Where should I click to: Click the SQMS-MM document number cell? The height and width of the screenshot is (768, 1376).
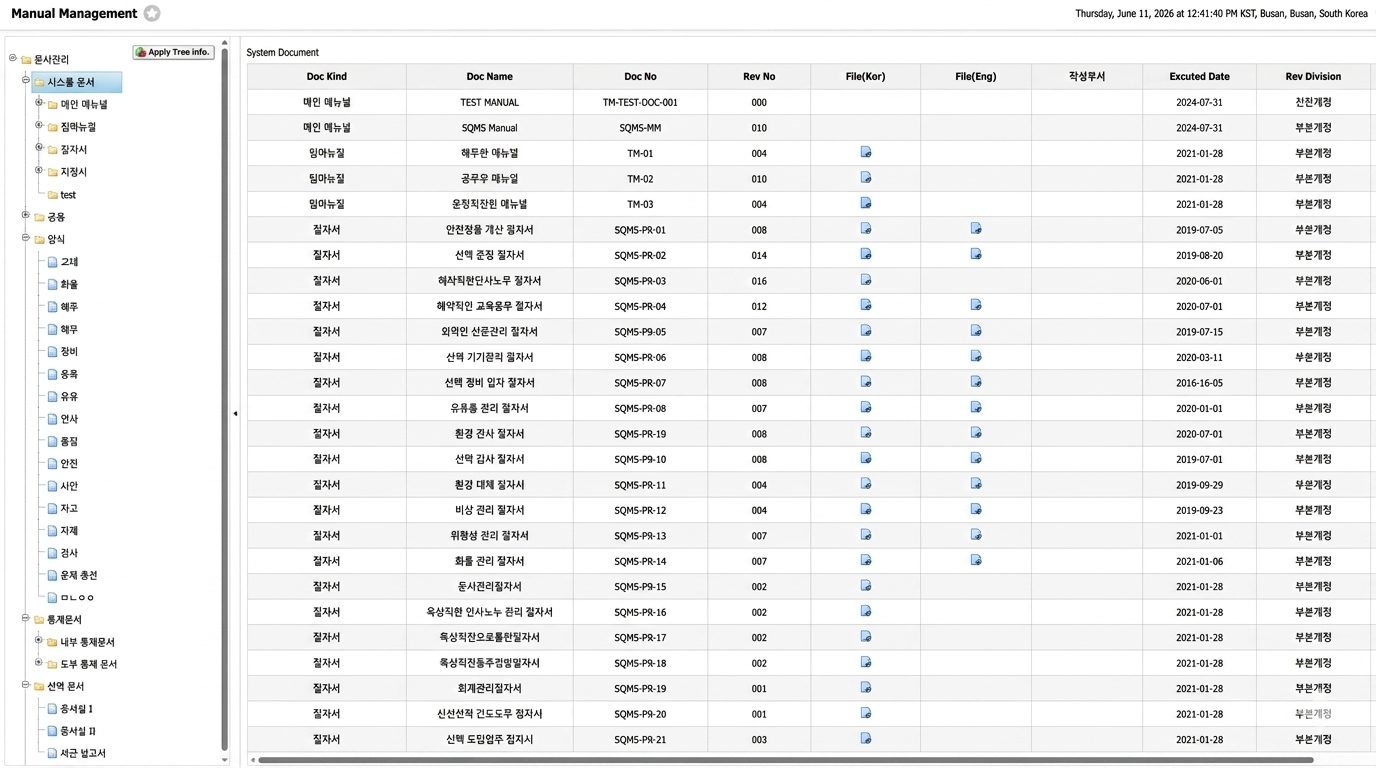click(x=641, y=128)
